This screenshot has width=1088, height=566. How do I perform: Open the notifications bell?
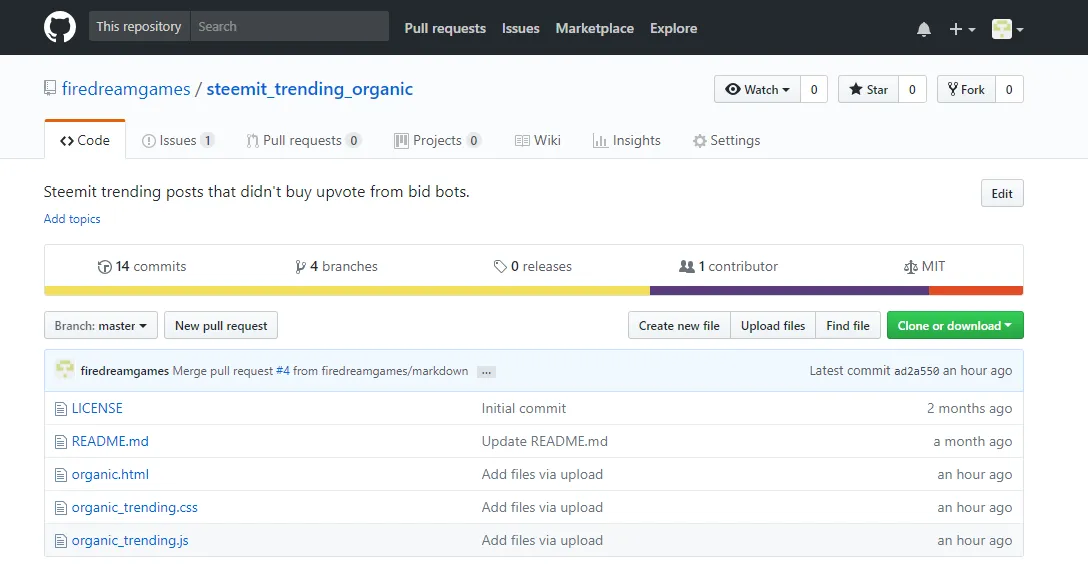pos(924,29)
